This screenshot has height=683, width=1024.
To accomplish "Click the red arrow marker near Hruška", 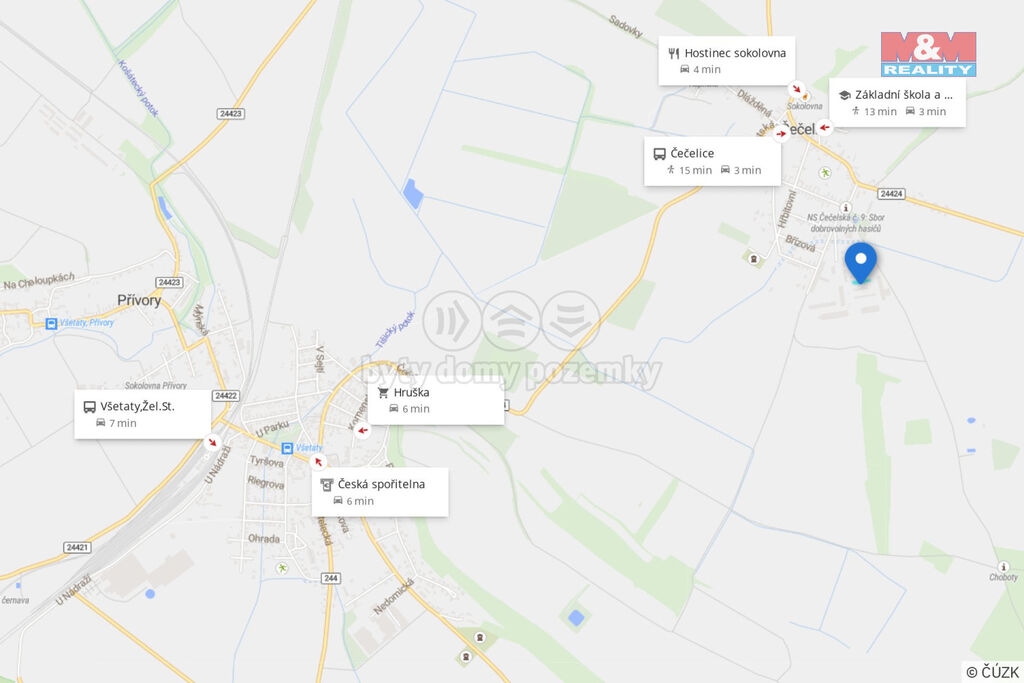I will click(363, 430).
